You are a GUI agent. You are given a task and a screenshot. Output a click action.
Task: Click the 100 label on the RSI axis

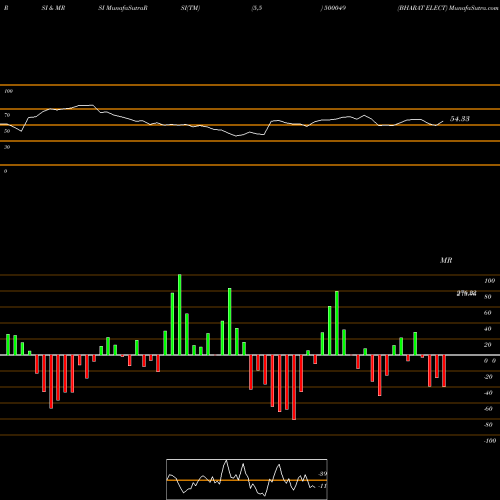8,91
